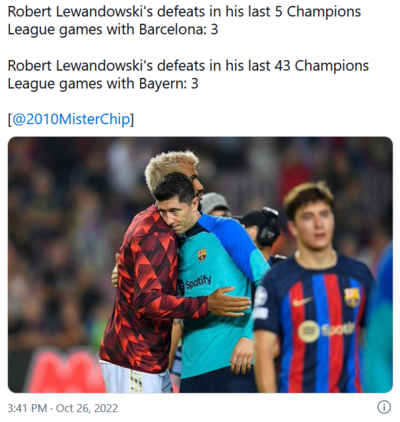The height and width of the screenshot is (422, 400).
Task: Click the face of the striped-jersey player
Action: (x=312, y=227)
